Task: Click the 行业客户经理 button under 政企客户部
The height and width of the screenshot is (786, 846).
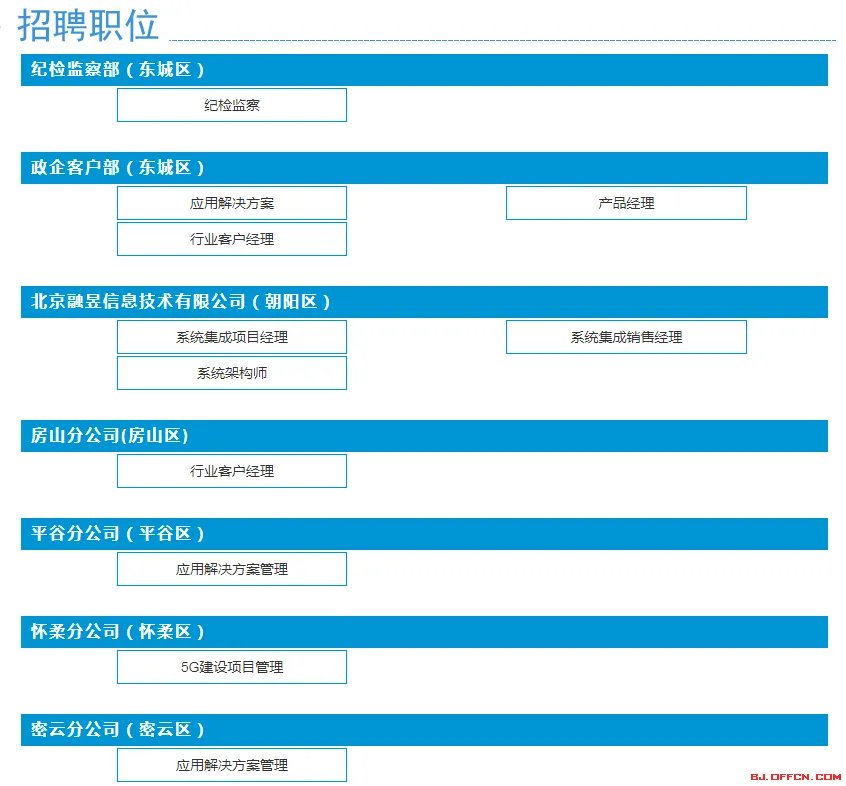Action: (x=231, y=238)
